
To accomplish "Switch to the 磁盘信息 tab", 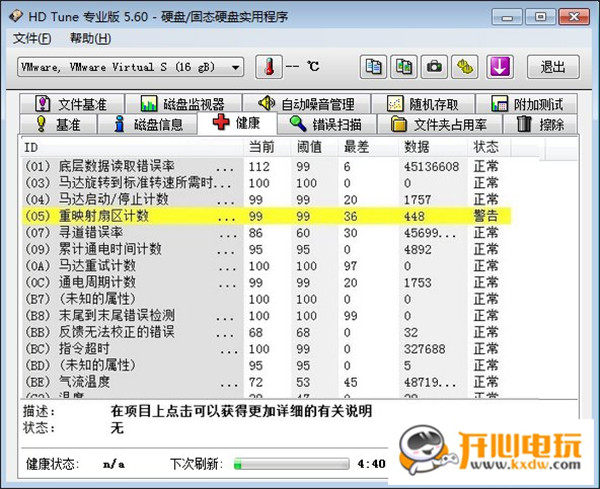I will pyautogui.click(x=148, y=125).
